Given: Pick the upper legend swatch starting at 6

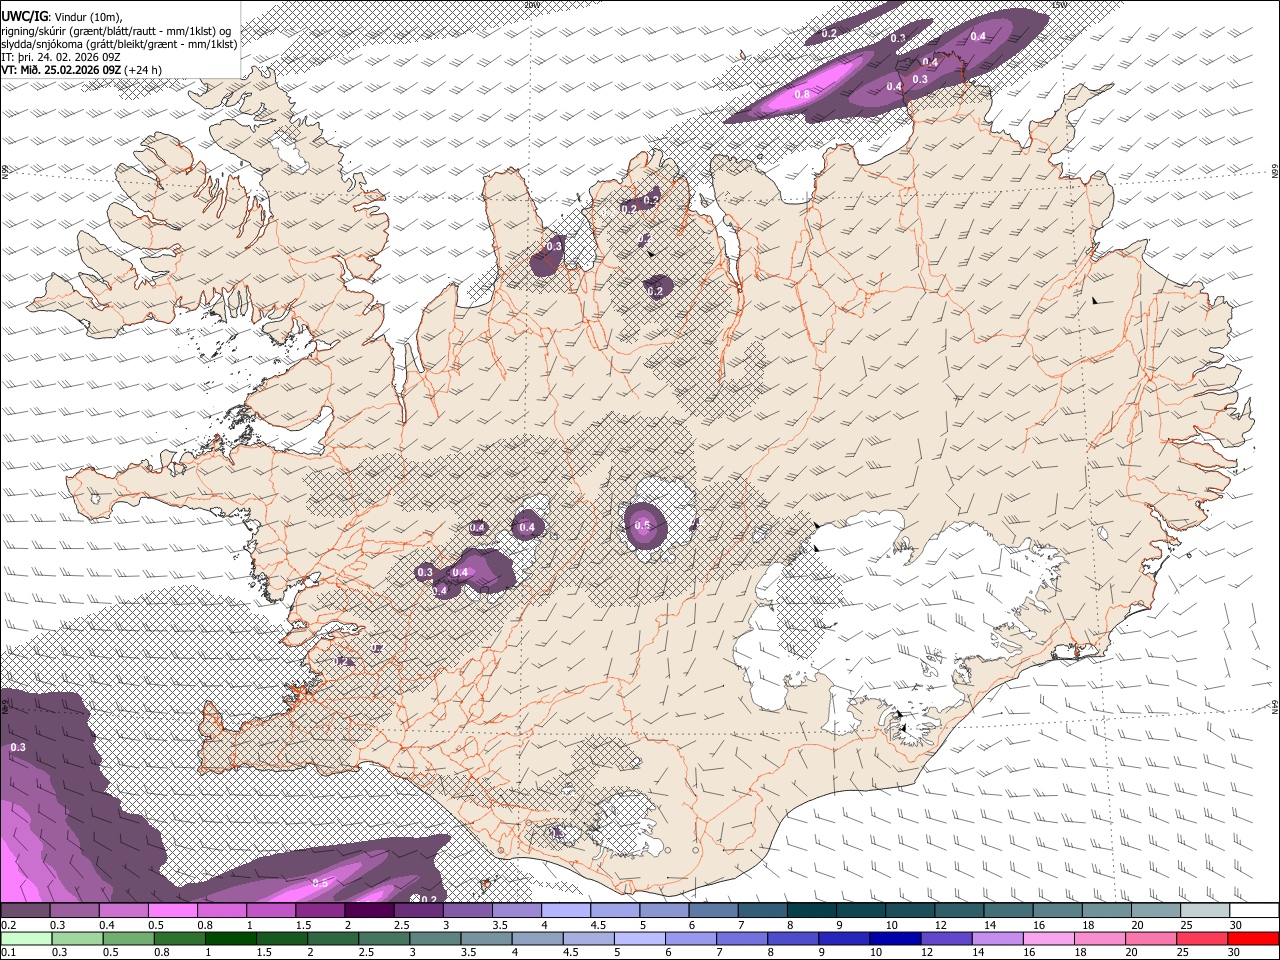Looking at the screenshot, I should coord(714,911).
